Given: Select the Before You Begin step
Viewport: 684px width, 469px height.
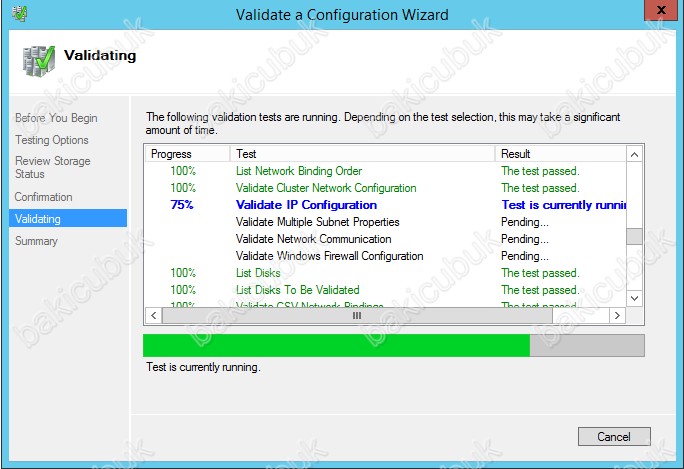Looking at the screenshot, I should click(x=56, y=118).
